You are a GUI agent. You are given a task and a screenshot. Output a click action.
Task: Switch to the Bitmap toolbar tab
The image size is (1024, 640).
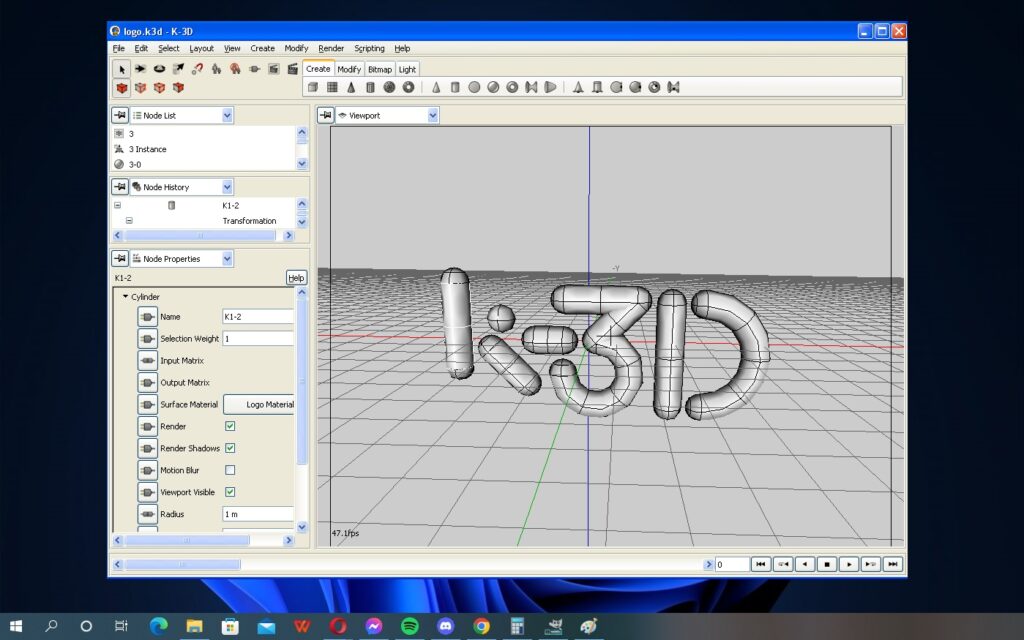click(x=379, y=69)
